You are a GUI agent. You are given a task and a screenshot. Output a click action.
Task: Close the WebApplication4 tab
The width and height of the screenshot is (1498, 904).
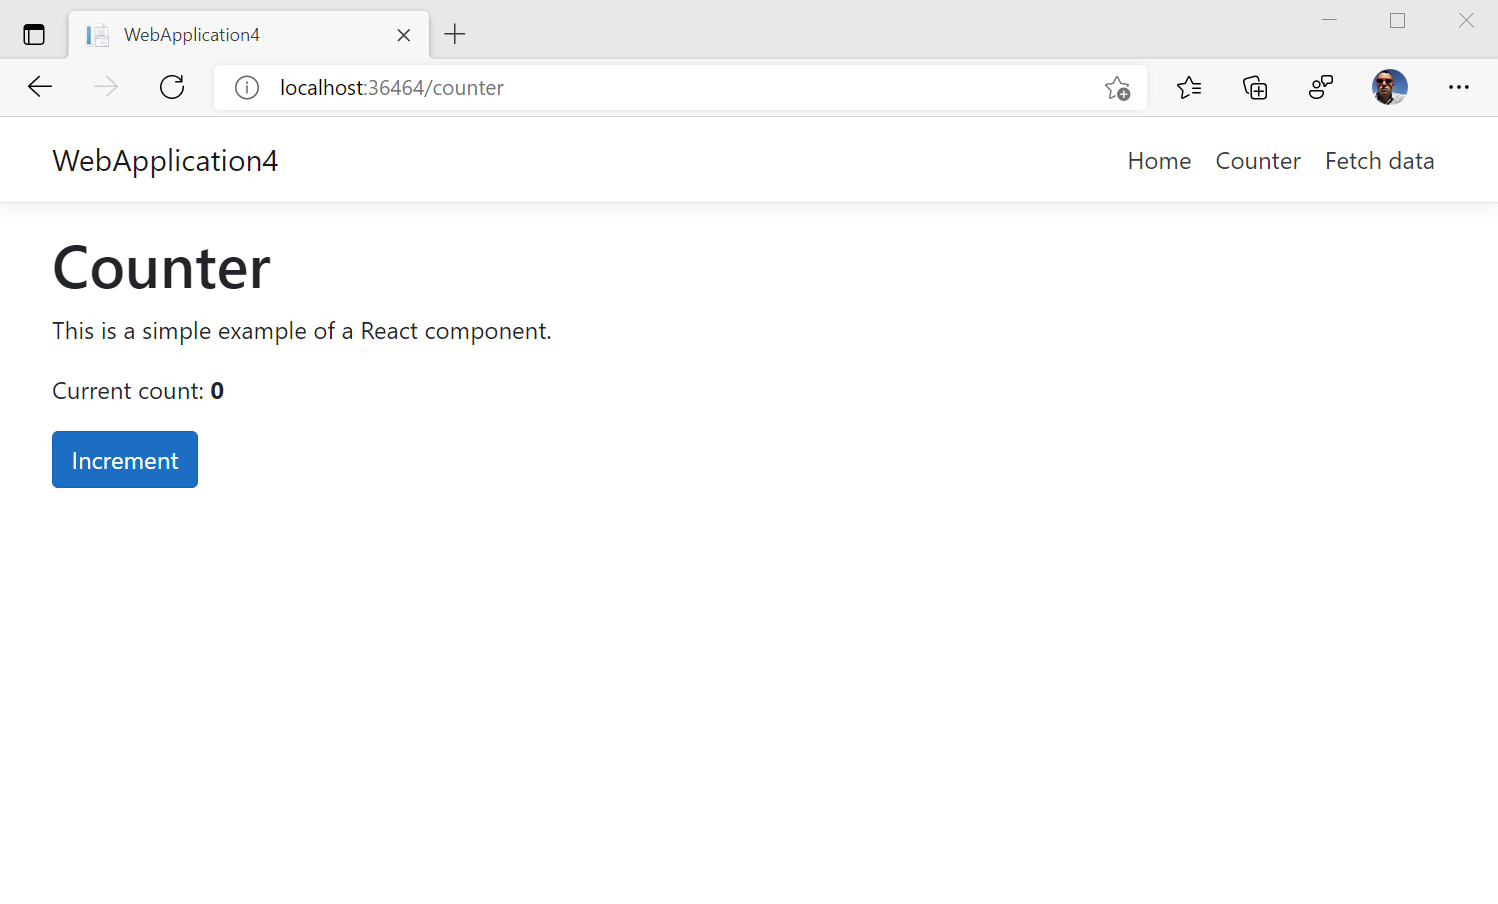tap(403, 34)
